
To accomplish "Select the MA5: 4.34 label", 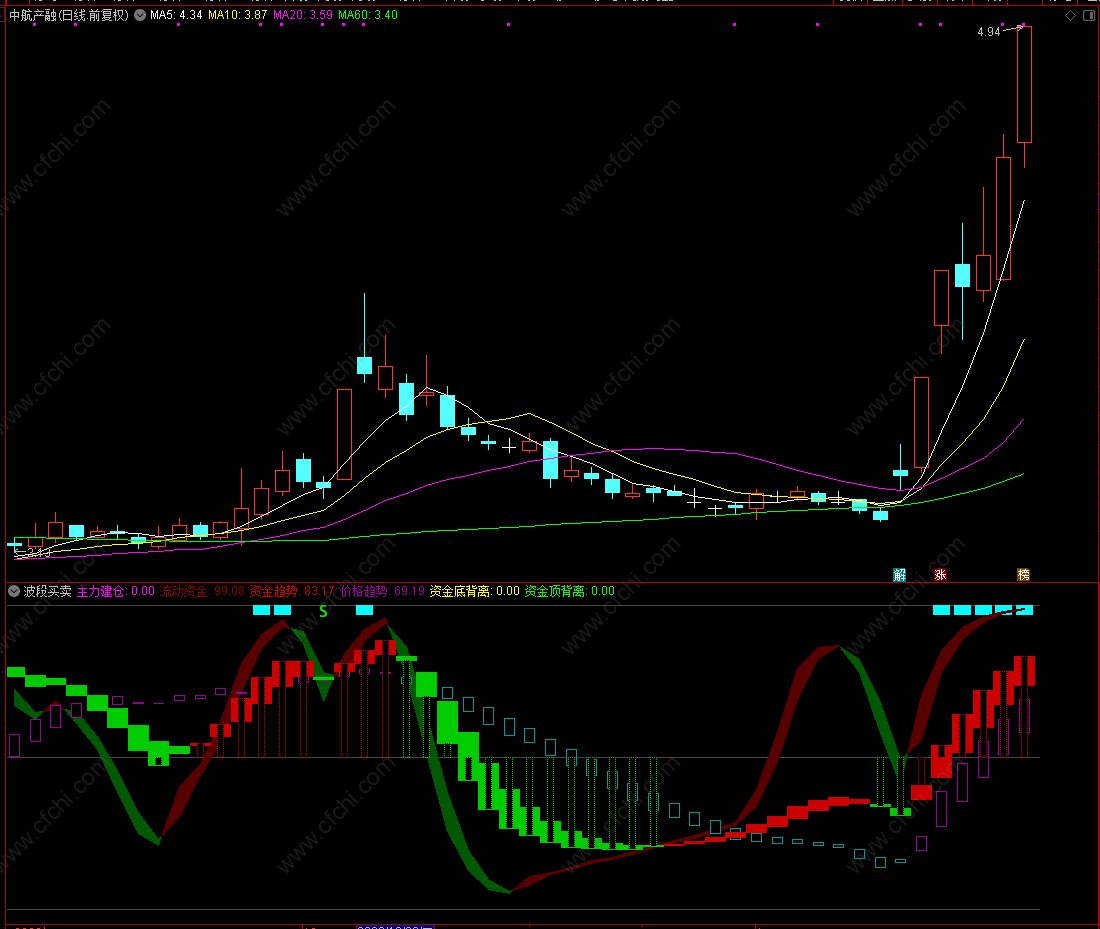I will pyautogui.click(x=176, y=15).
